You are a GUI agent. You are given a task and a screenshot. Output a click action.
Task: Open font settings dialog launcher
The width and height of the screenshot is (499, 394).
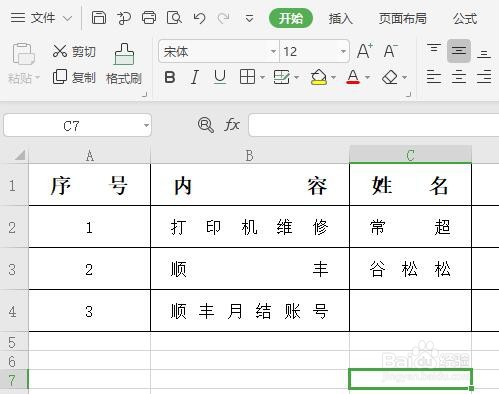[x=409, y=95]
